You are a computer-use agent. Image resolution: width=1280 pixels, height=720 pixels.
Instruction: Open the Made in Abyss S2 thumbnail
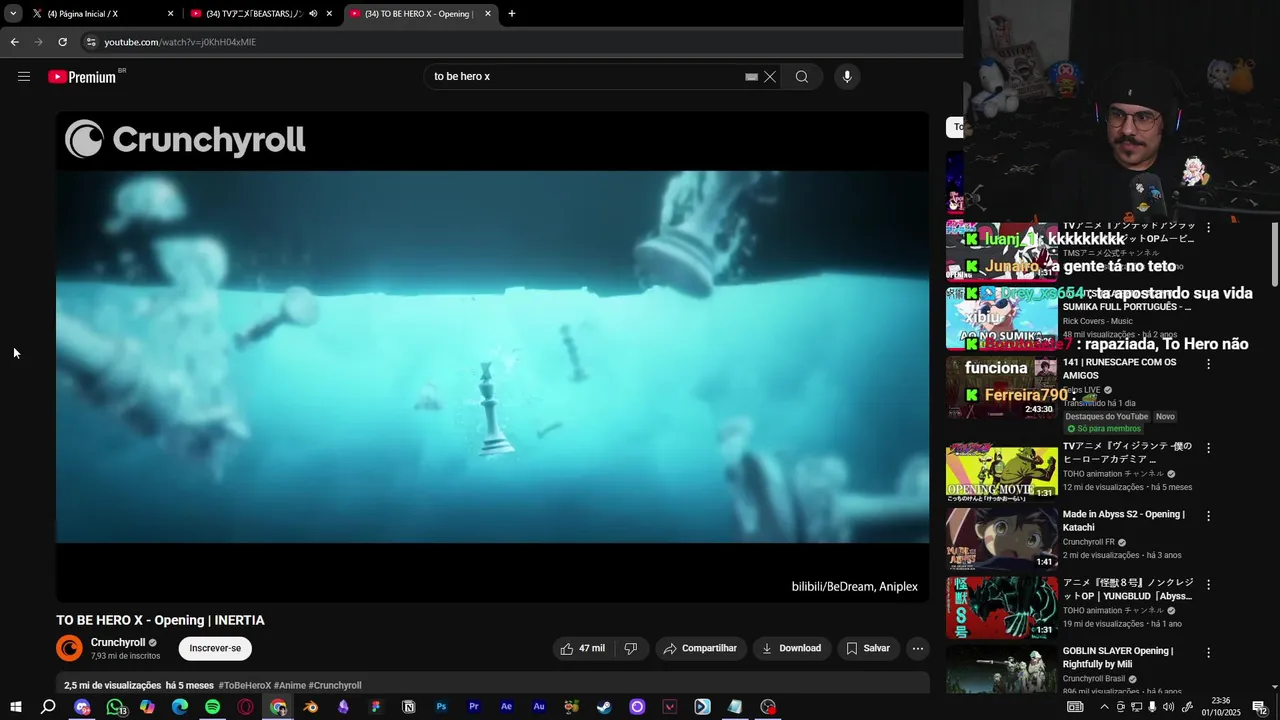coord(1002,538)
